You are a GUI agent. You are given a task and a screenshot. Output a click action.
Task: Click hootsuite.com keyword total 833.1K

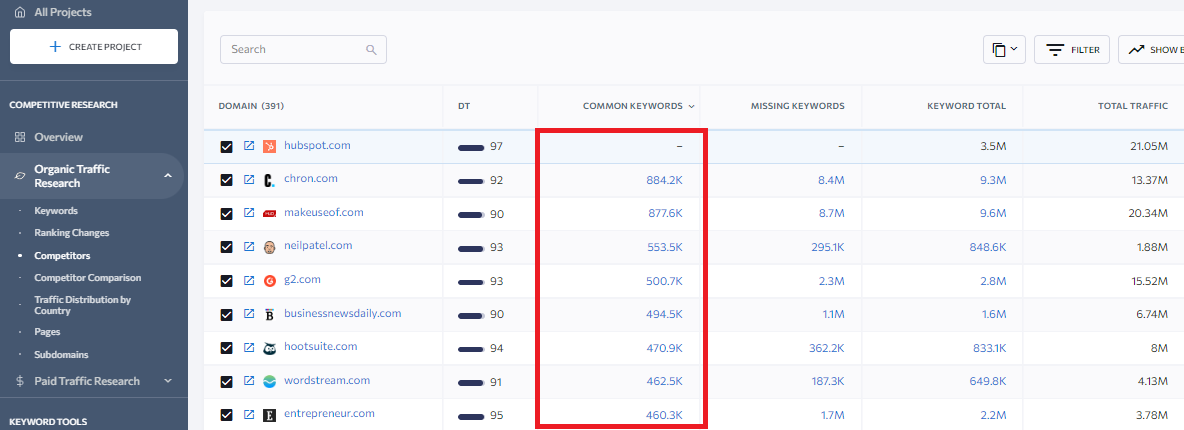988,348
